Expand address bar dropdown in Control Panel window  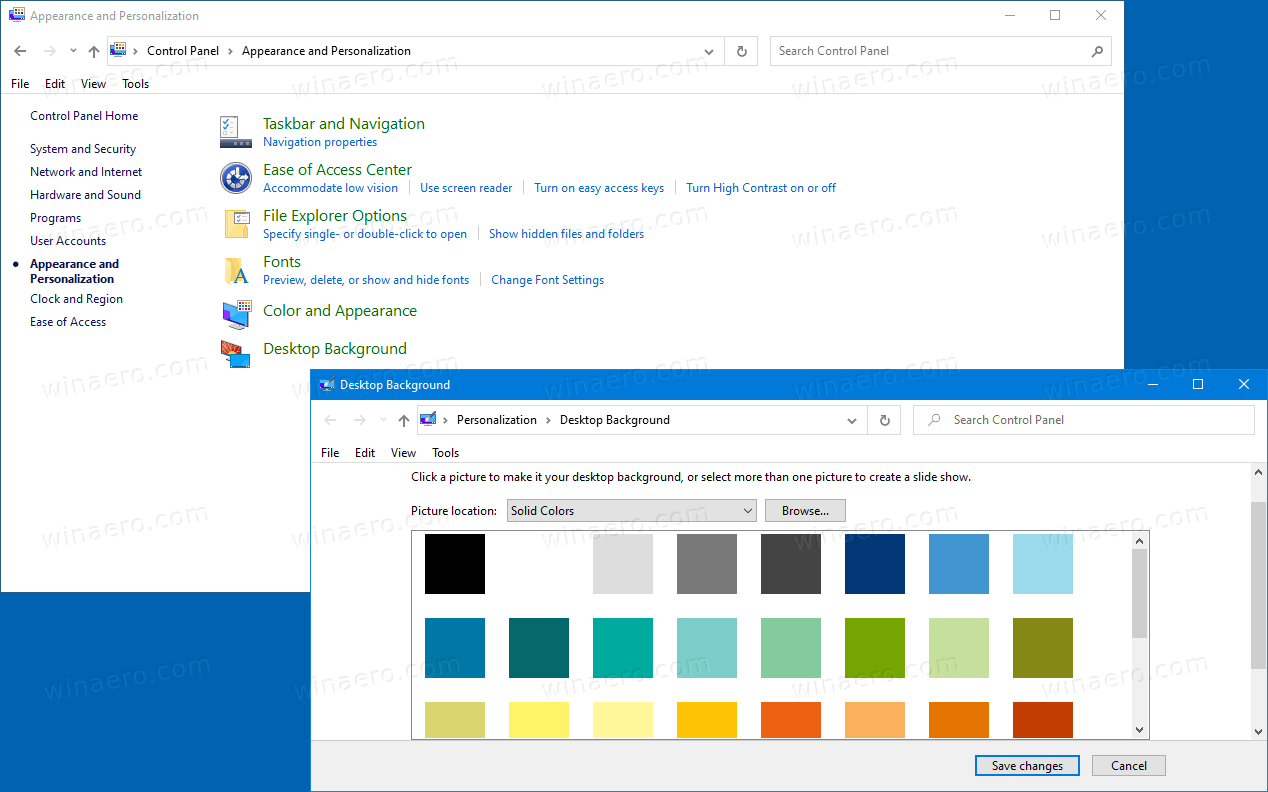point(709,52)
